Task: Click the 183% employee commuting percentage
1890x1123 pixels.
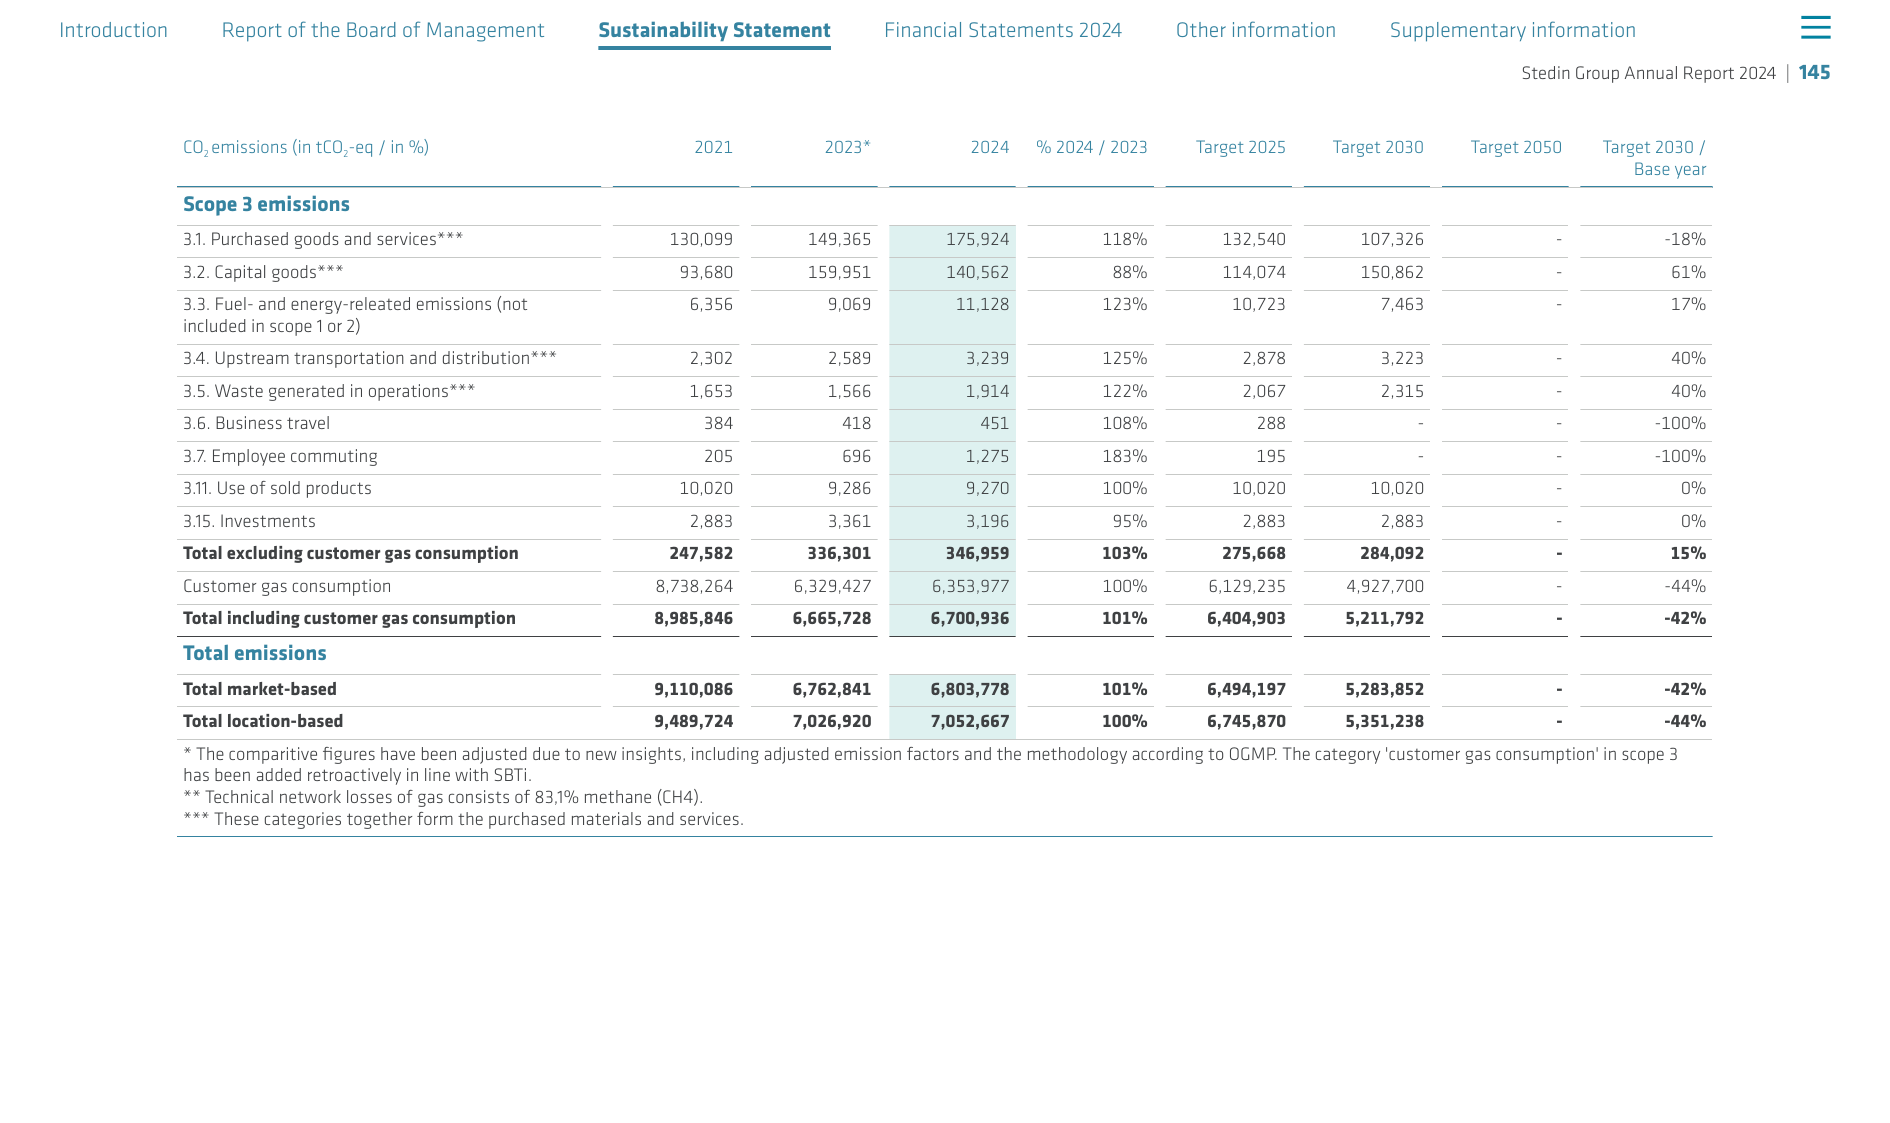Action: click(x=1124, y=456)
